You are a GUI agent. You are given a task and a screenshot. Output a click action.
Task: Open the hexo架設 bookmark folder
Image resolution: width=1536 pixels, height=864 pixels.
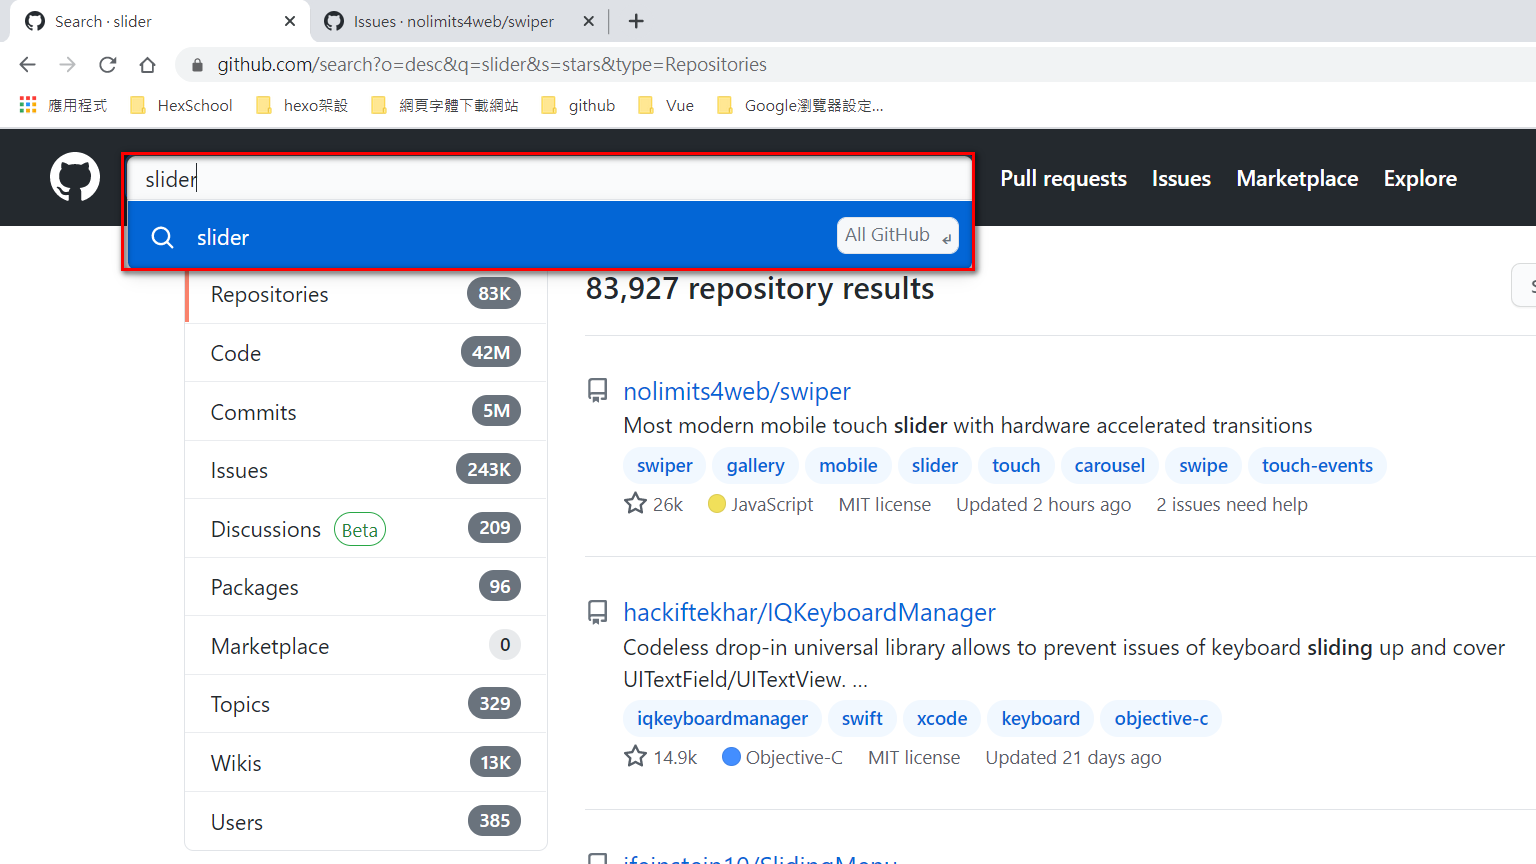coord(302,105)
